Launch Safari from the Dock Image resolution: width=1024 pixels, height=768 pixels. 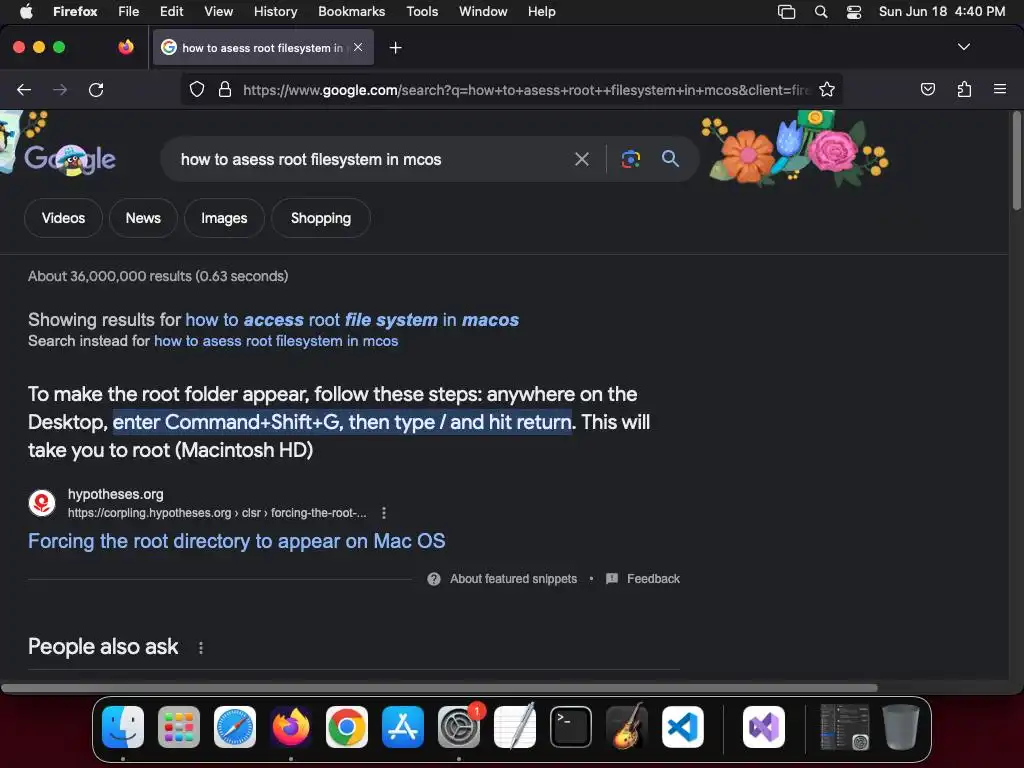pyautogui.click(x=235, y=726)
